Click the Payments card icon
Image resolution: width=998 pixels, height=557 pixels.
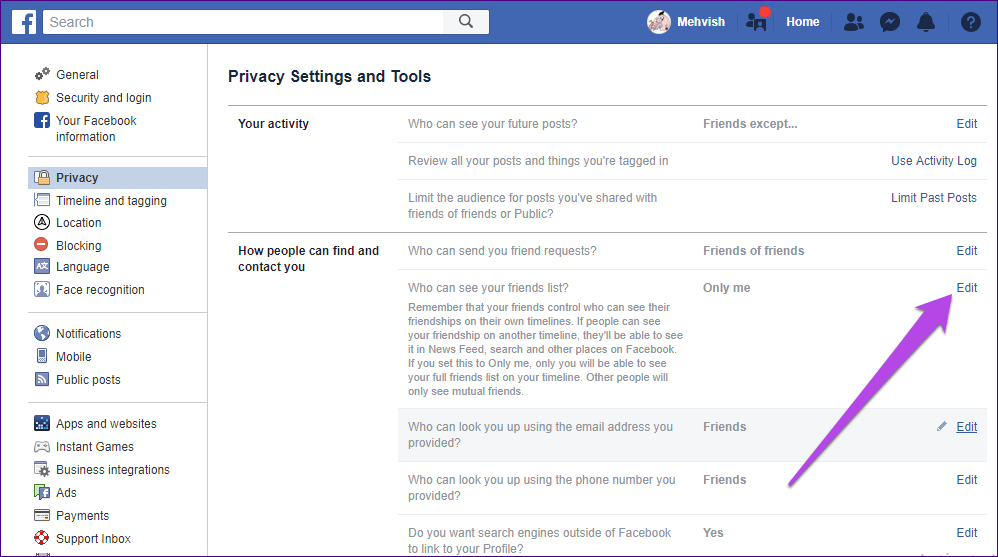coord(42,515)
